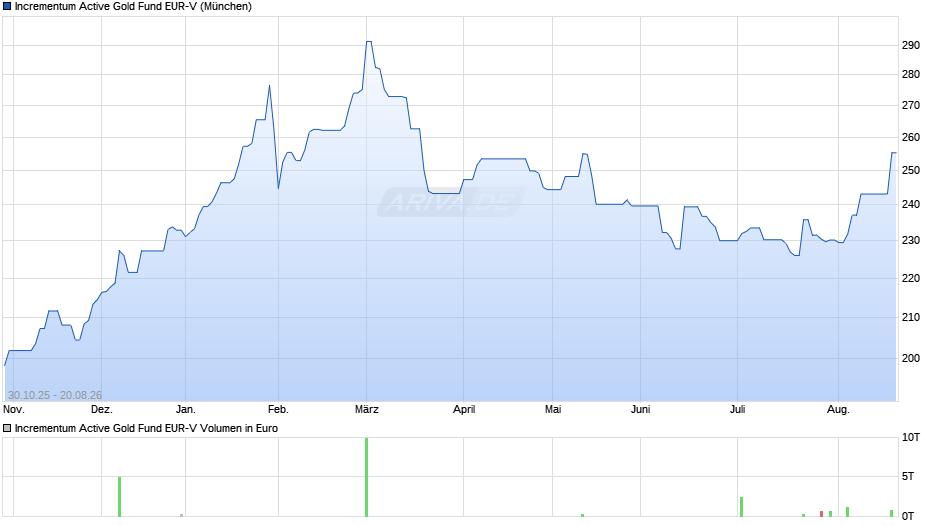Click the 'Dez.' month label on the x-axis
This screenshot has height=526, width=940.
101,410
